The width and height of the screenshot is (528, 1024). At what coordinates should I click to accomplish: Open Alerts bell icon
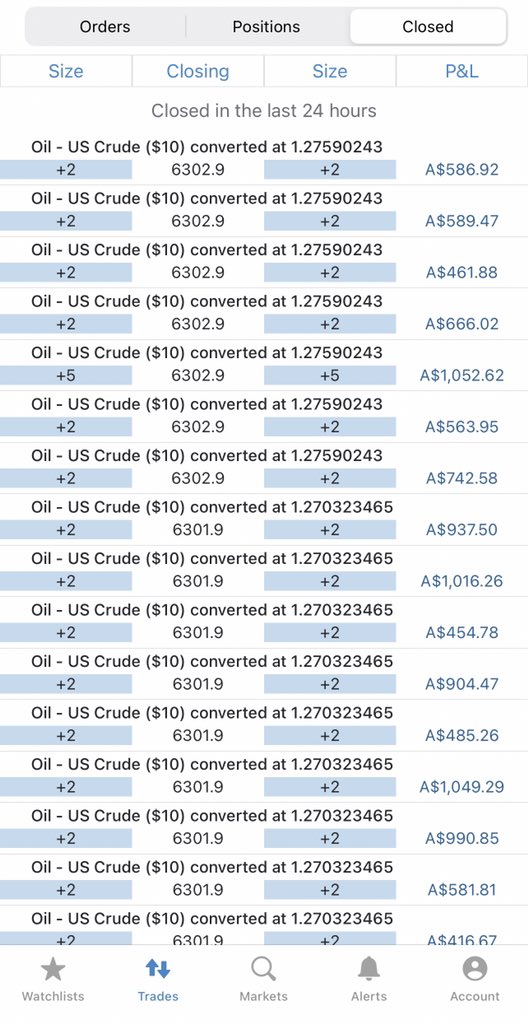pyautogui.click(x=369, y=969)
